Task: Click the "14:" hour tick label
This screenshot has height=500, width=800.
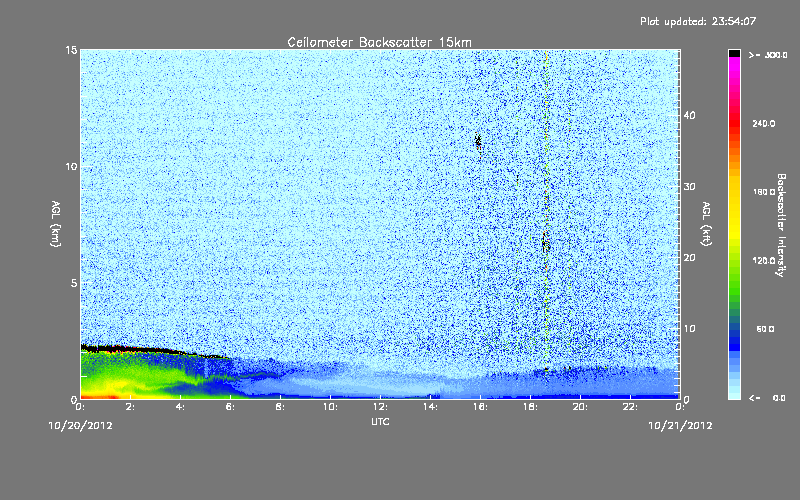Action: tap(431, 407)
